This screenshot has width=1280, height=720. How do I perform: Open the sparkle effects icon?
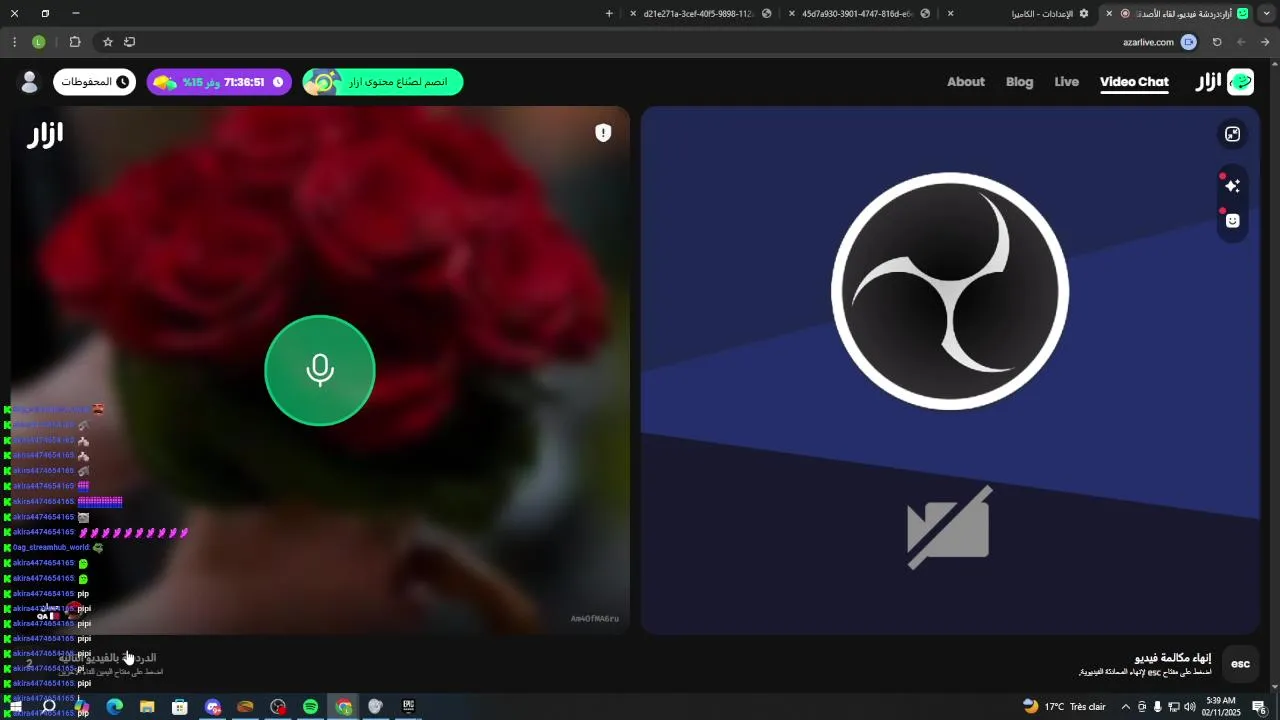(x=1232, y=186)
